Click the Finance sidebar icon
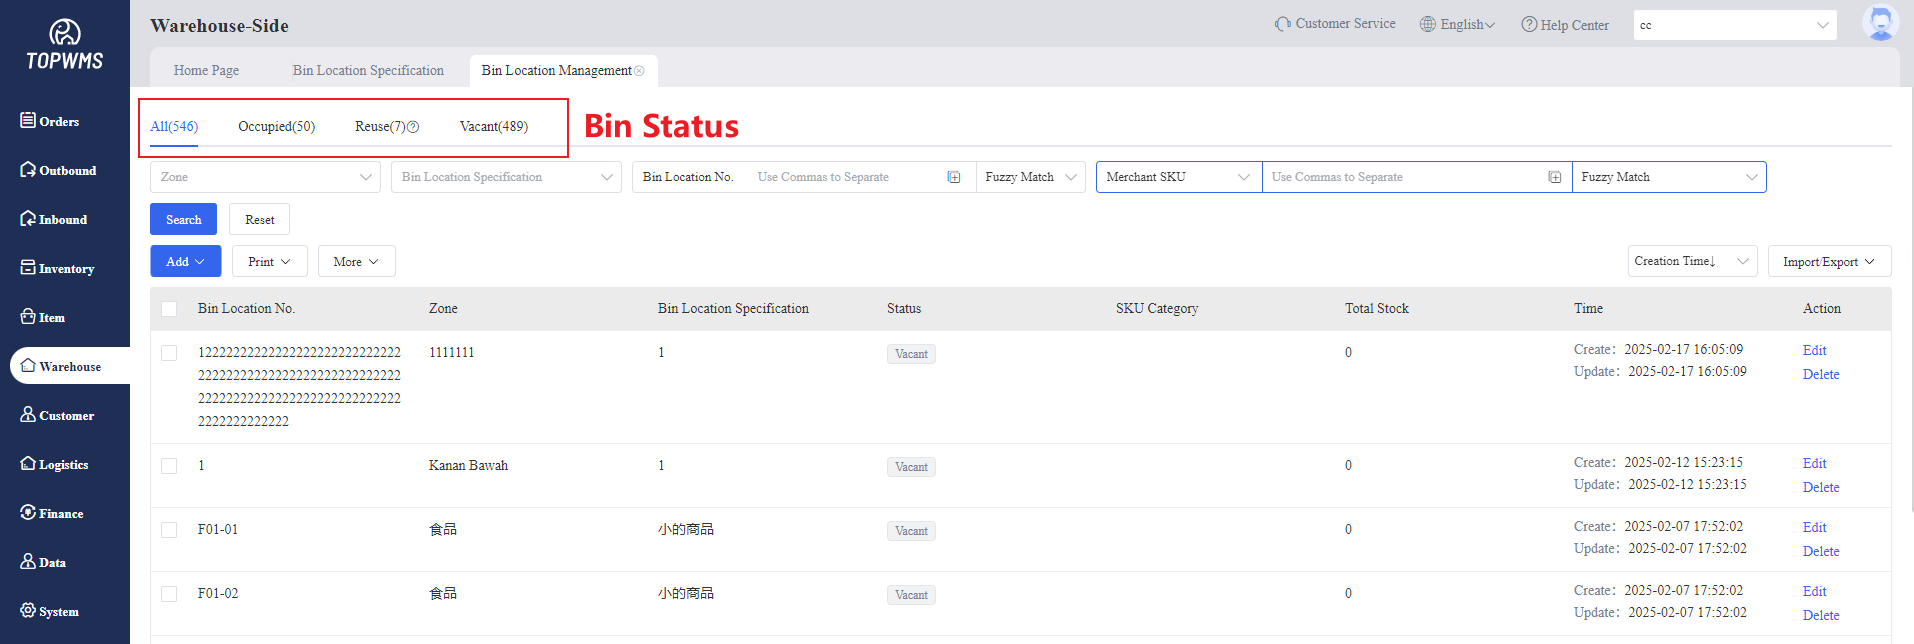Screen dimensions: 1914x644 point(28,513)
